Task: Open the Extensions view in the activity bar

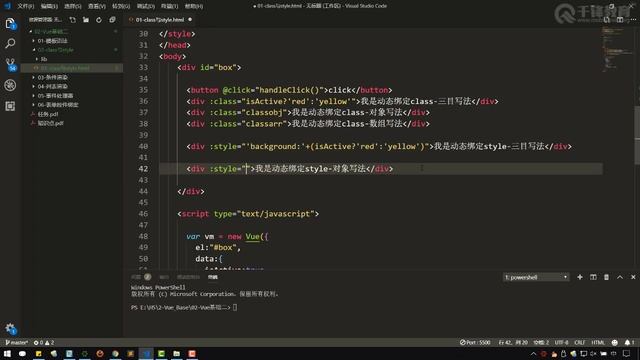Action: 10,106
